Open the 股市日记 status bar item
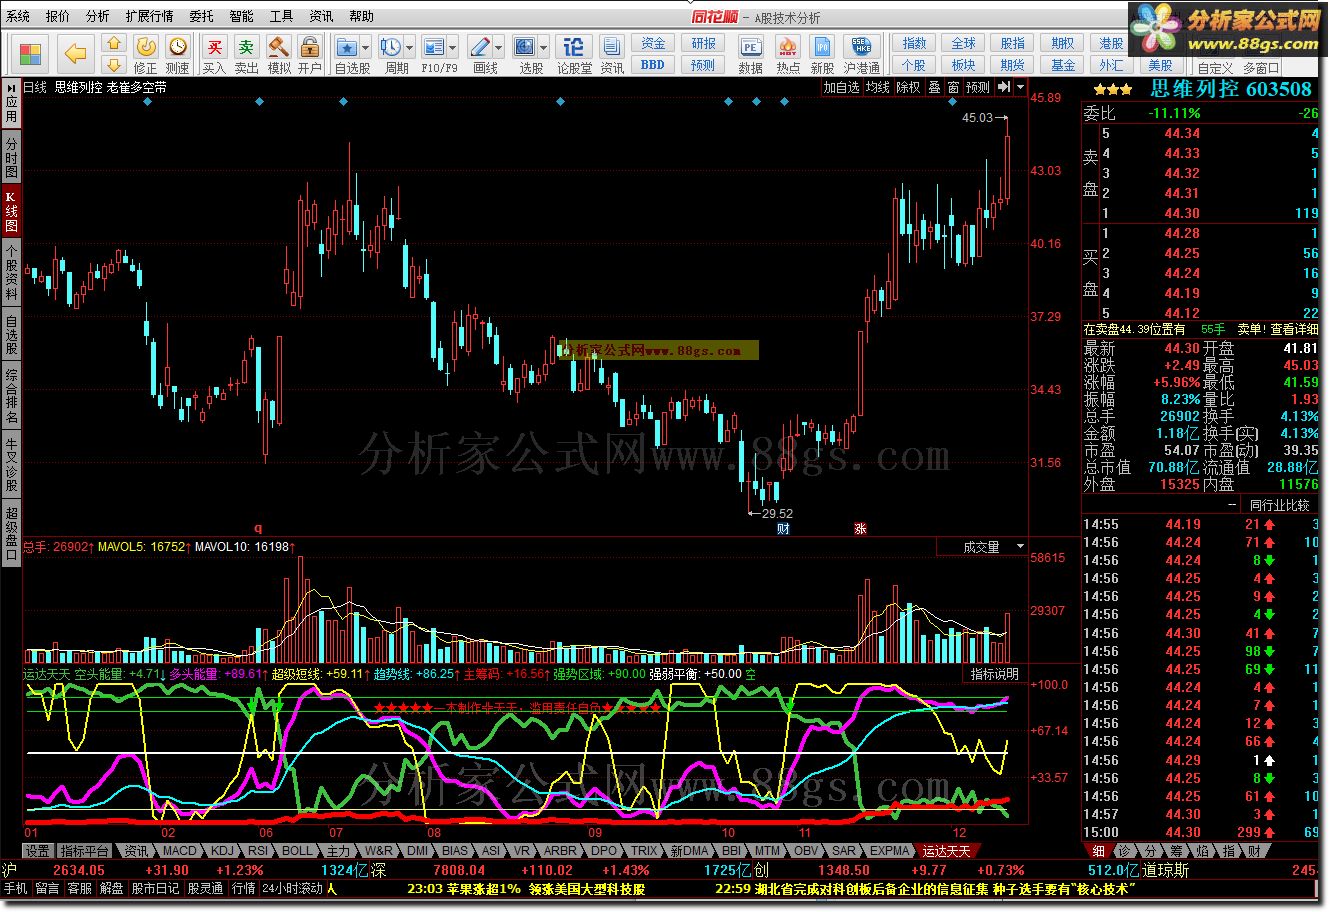This screenshot has height=912, width=1330. (x=155, y=888)
